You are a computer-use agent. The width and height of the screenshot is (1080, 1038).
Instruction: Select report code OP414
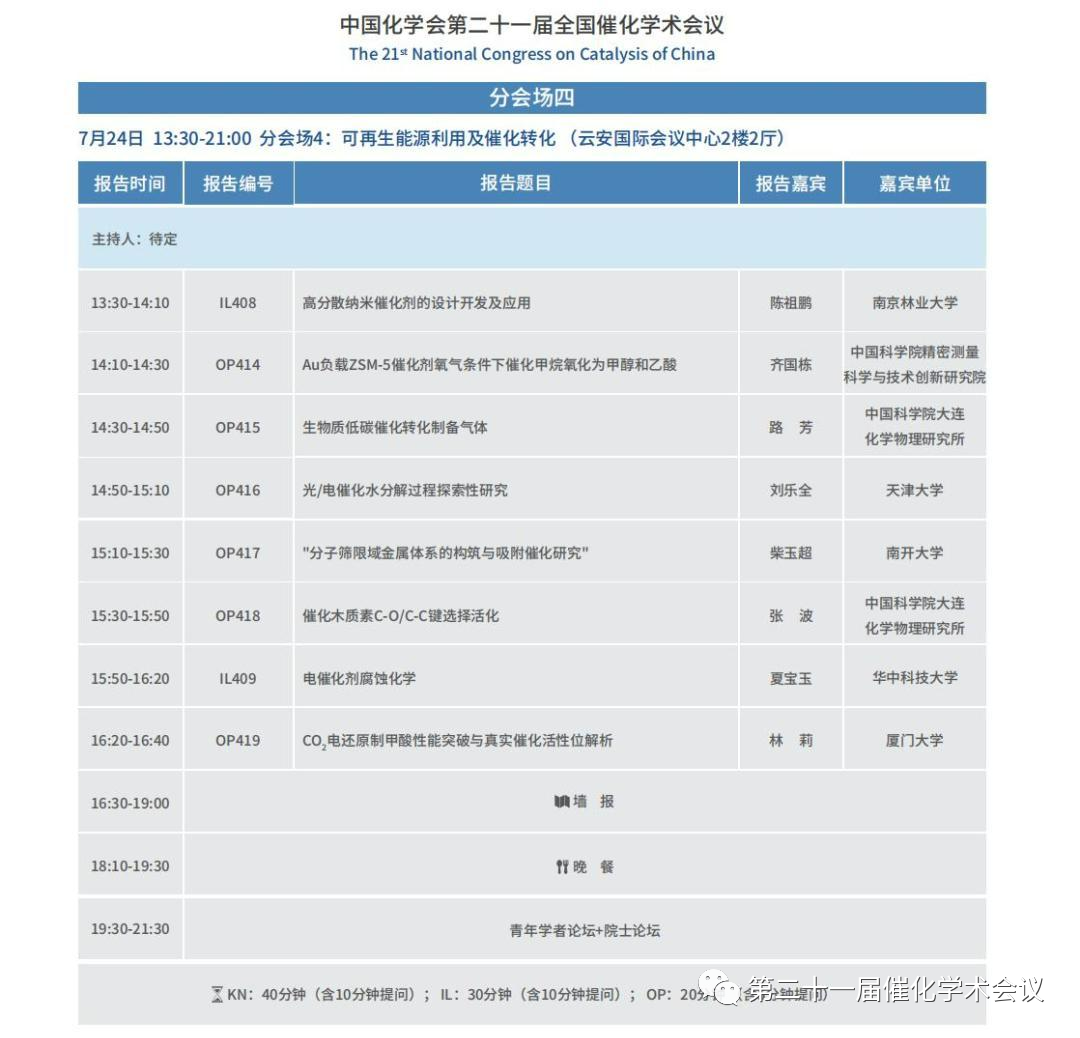238,365
